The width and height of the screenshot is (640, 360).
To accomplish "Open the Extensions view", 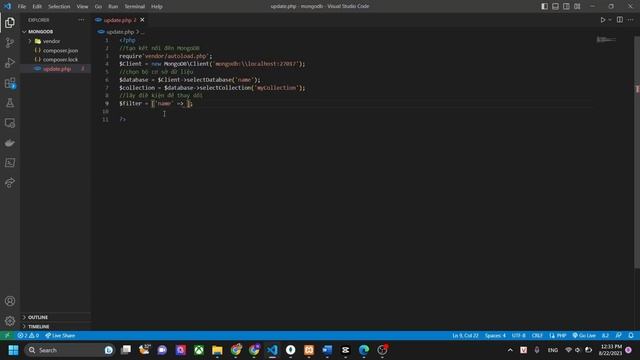I will 10,83.
